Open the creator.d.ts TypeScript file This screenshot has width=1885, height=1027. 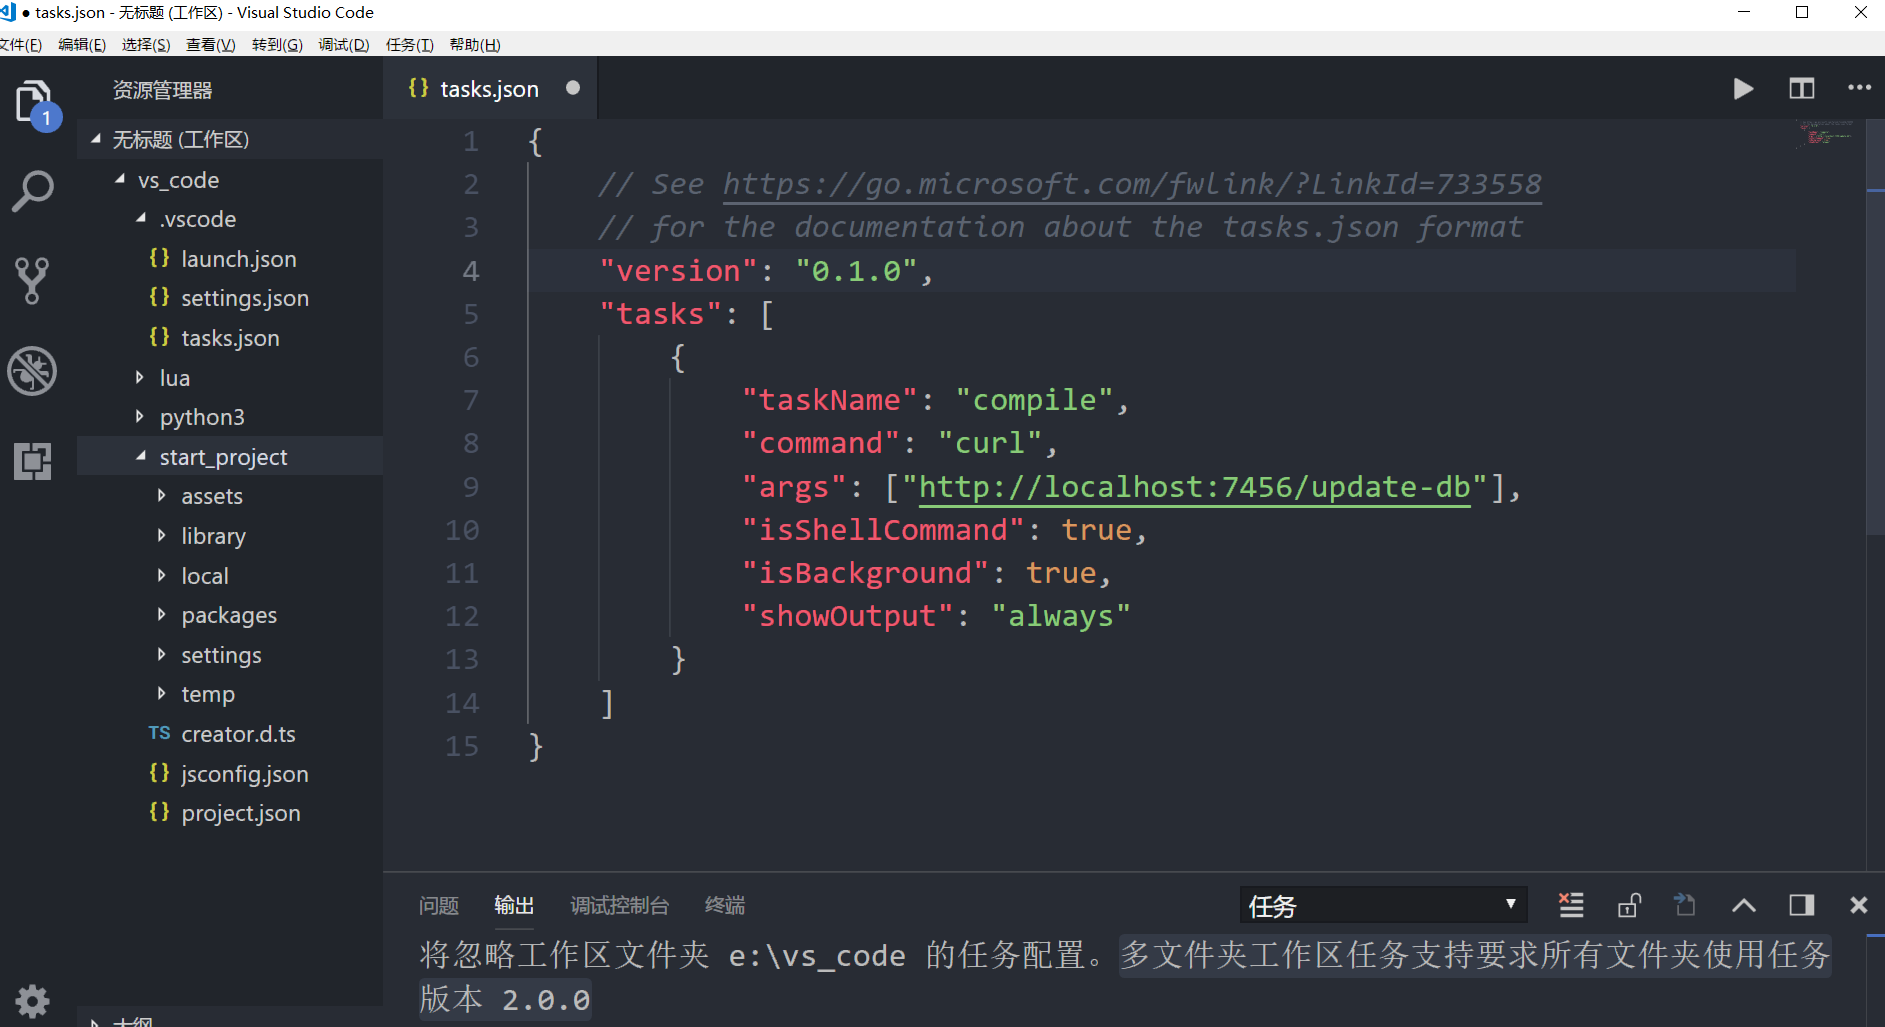coord(238,734)
